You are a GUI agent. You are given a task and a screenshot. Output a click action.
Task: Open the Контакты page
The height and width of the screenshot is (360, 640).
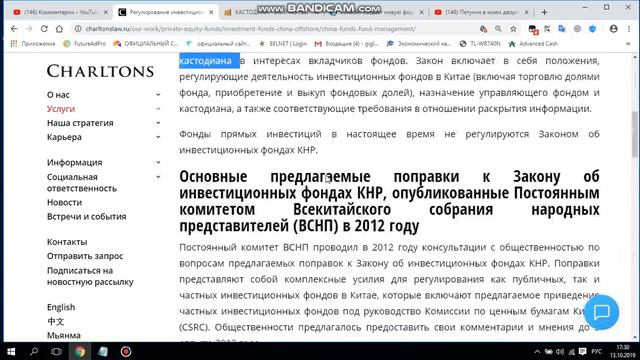(x=67, y=242)
